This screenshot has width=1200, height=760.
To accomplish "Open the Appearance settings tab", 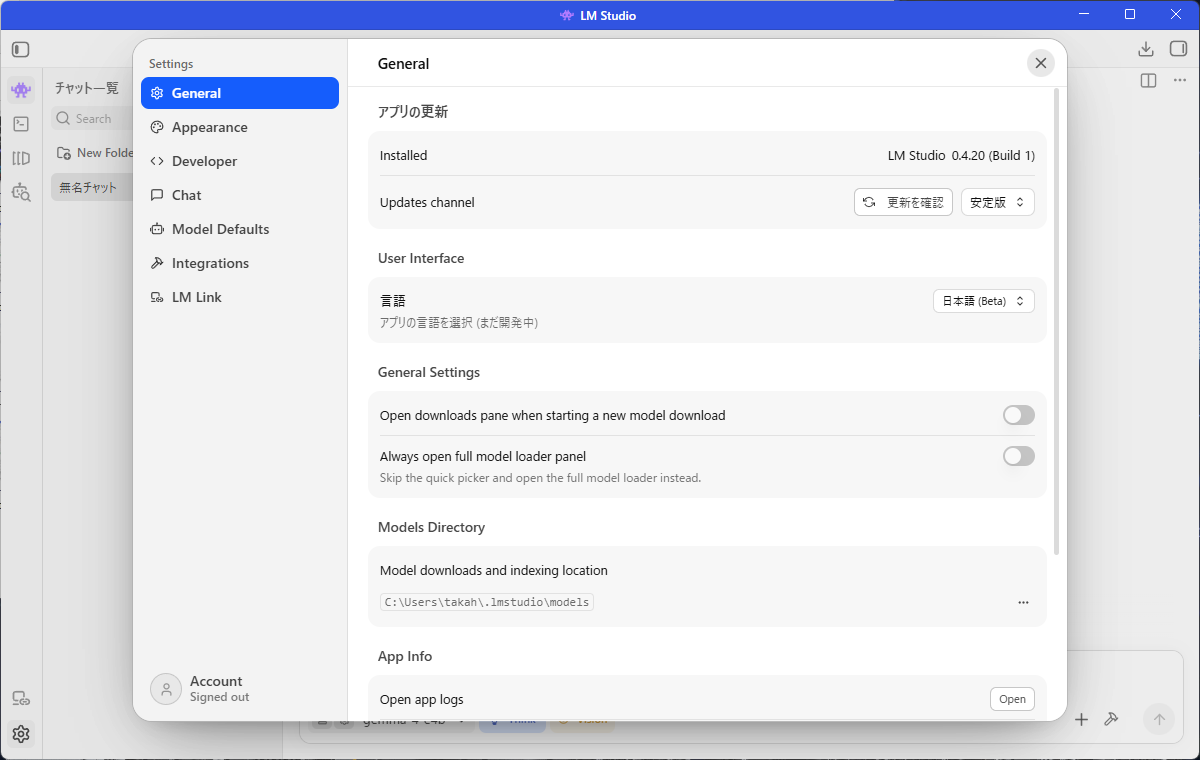I will (x=240, y=127).
